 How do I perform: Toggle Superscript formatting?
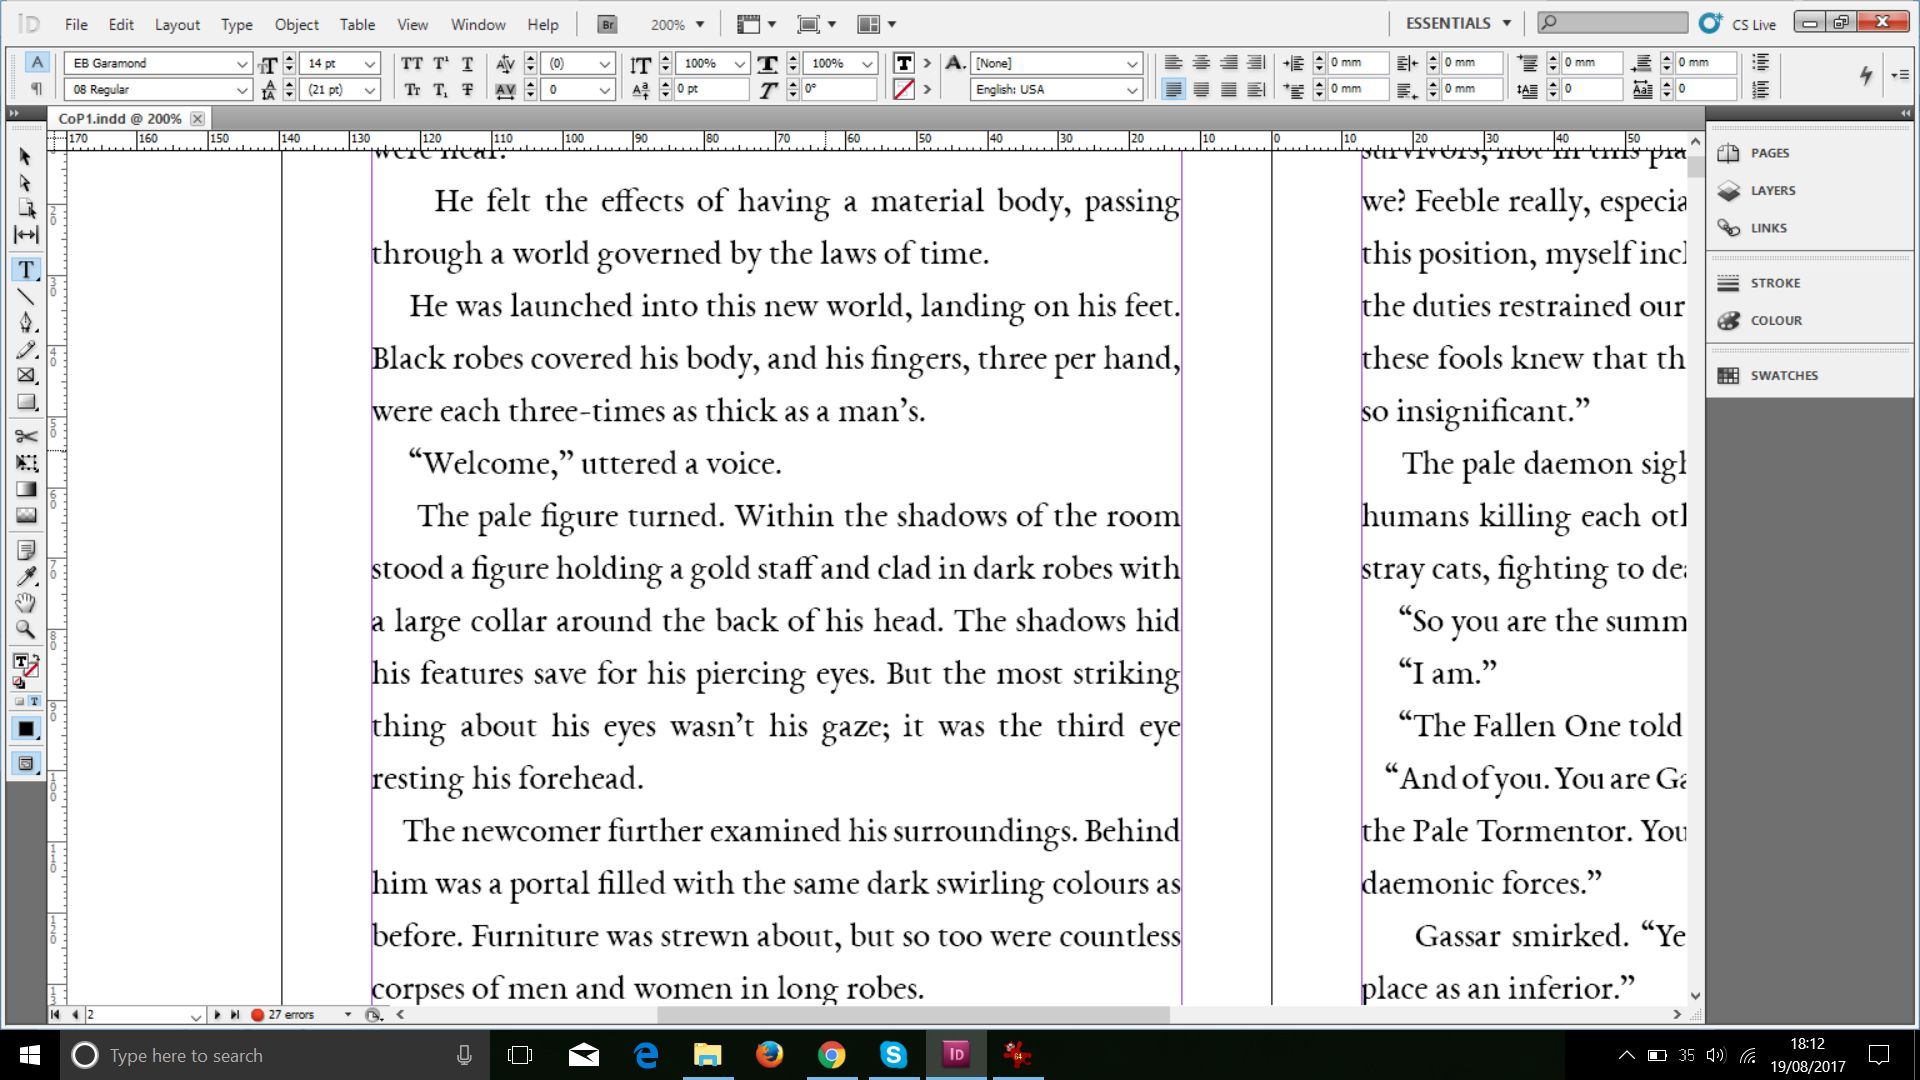tap(439, 62)
